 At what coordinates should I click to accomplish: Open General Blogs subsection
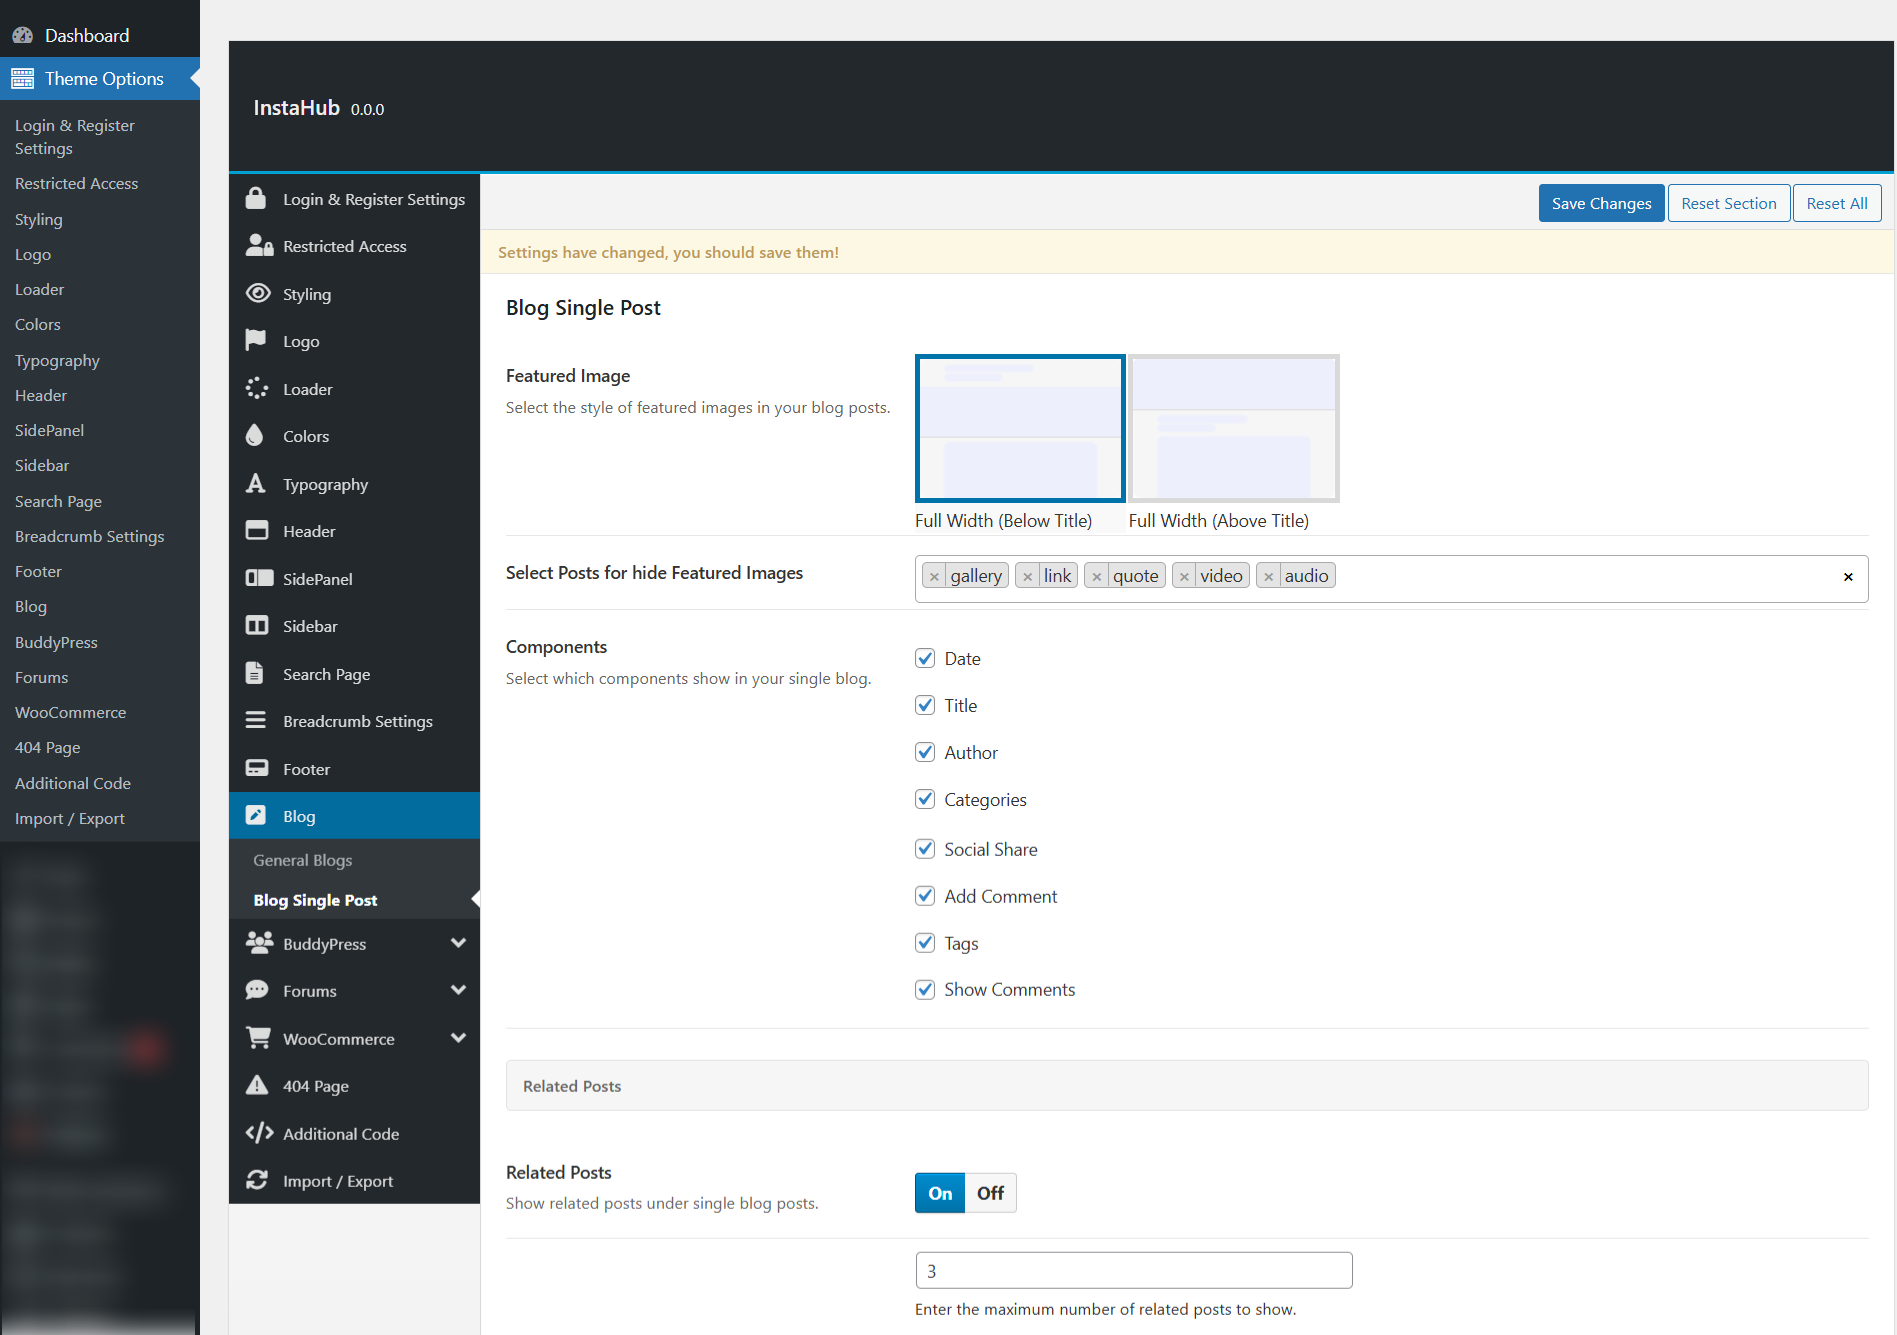[303, 860]
